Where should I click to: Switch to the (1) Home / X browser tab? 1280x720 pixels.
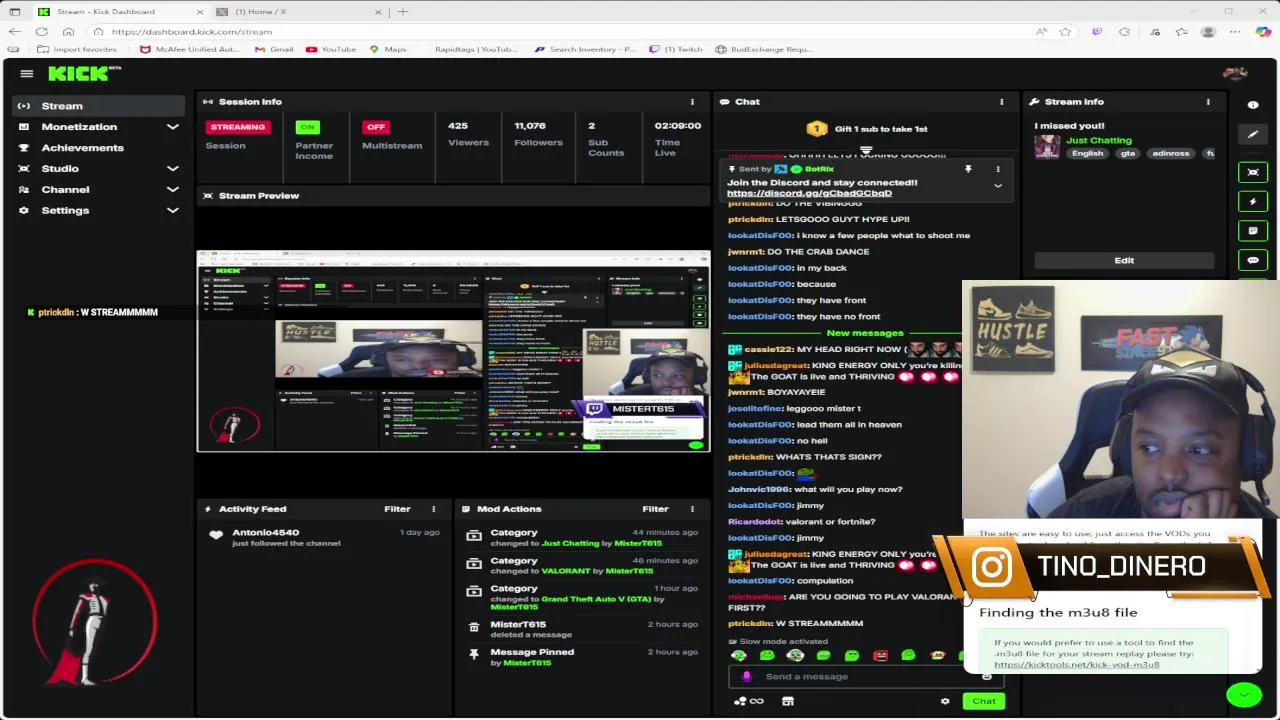(300, 12)
